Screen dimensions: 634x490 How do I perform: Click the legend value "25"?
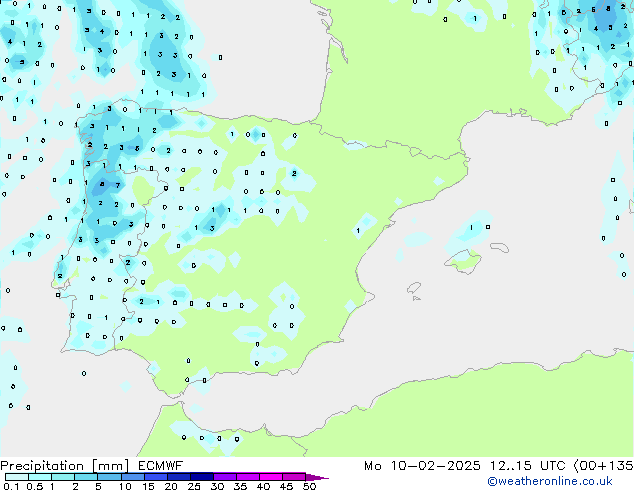coord(194,486)
